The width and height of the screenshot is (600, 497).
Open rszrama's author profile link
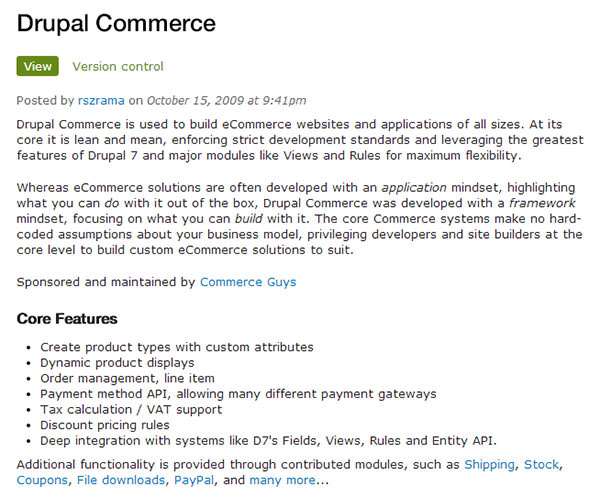point(101,101)
